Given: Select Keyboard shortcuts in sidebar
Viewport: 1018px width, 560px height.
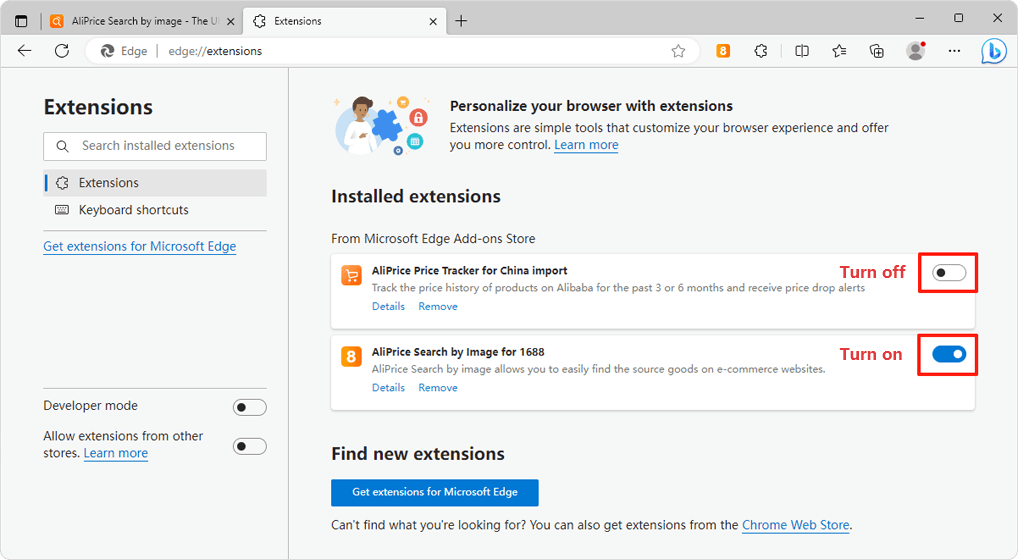Looking at the screenshot, I should [x=133, y=210].
